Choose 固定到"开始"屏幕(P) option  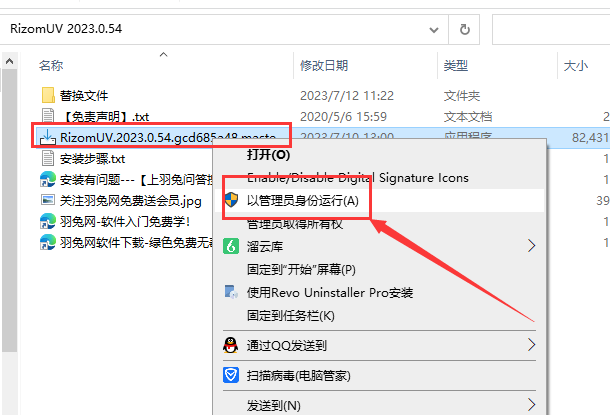(301, 270)
